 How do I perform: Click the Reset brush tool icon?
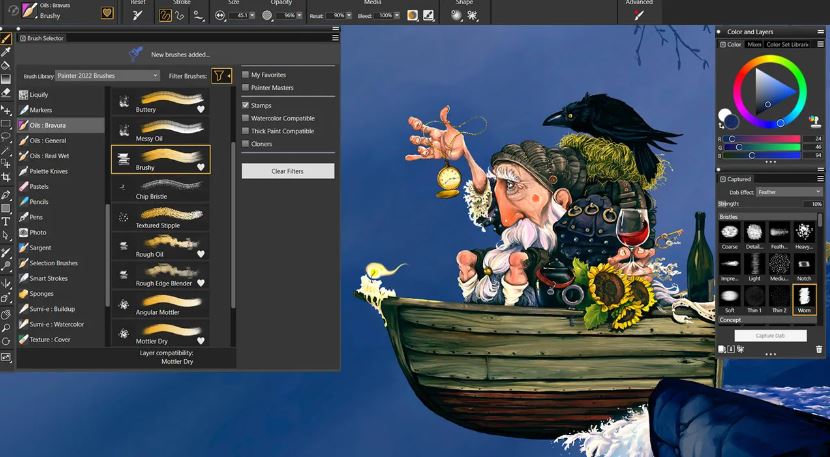(x=138, y=15)
